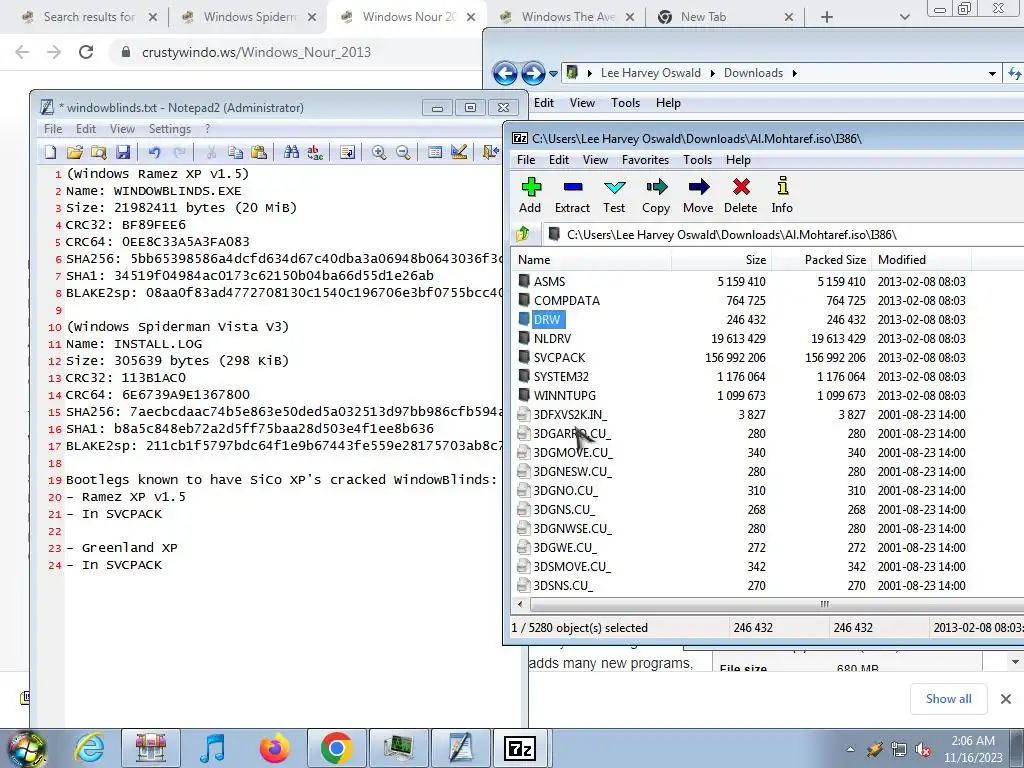Click the 7-Zip horizontal scrollbar thumb
This screenshot has height=768, width=1024.
(824, 604)
